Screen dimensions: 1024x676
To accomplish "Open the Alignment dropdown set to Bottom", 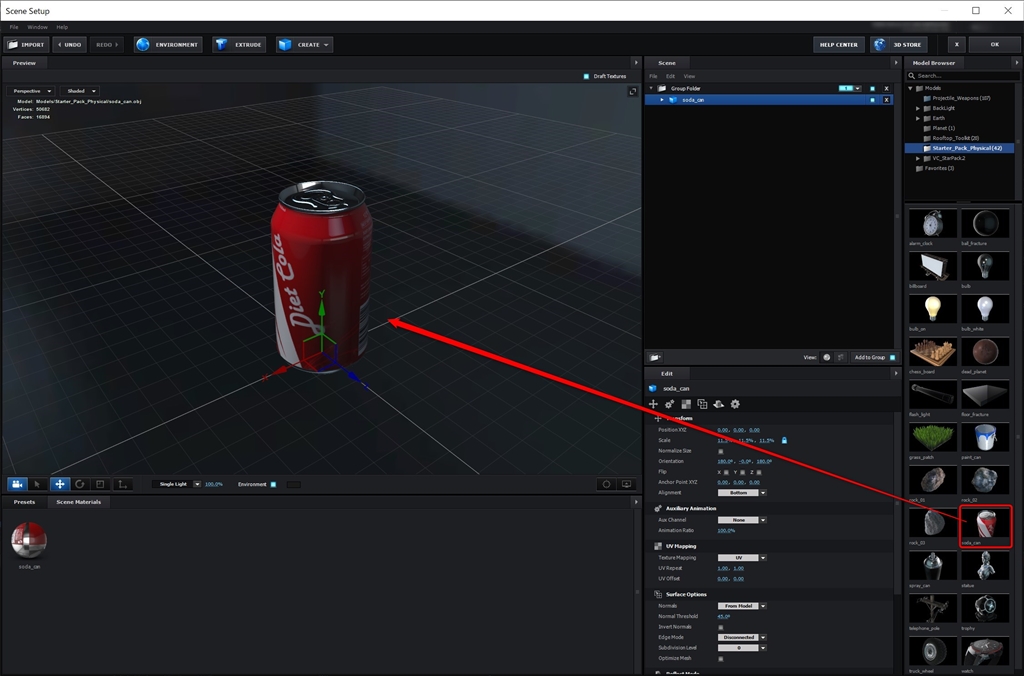I will coord(741,493).
